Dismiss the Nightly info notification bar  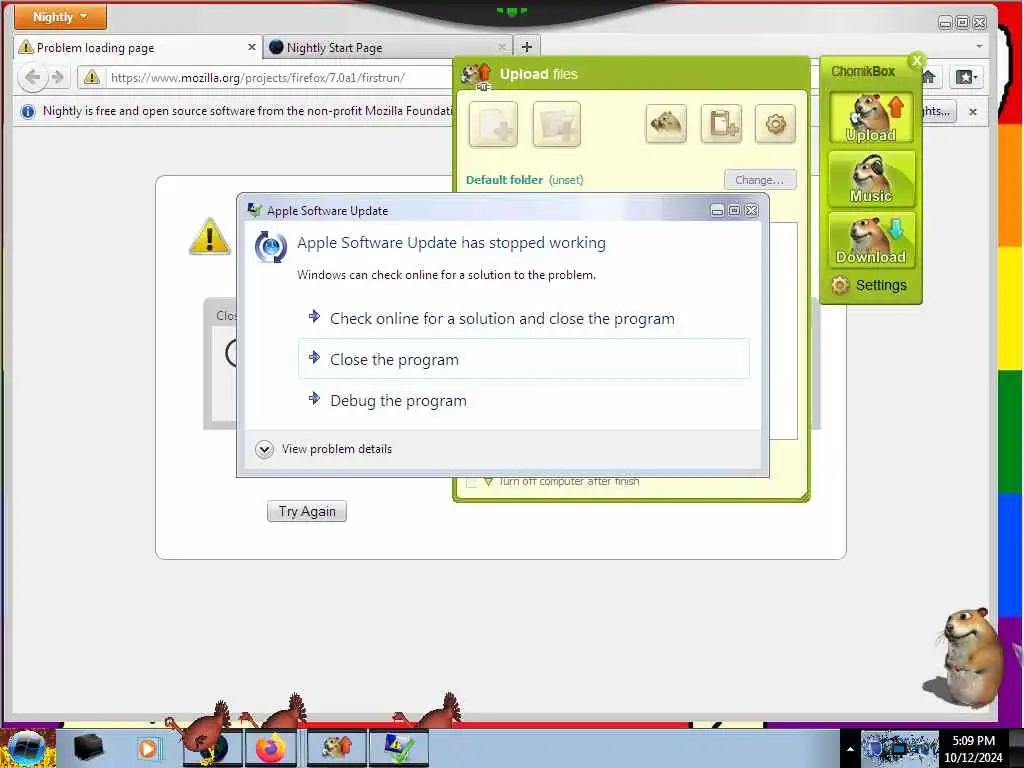pyautogui.click(x=972, y=112)
